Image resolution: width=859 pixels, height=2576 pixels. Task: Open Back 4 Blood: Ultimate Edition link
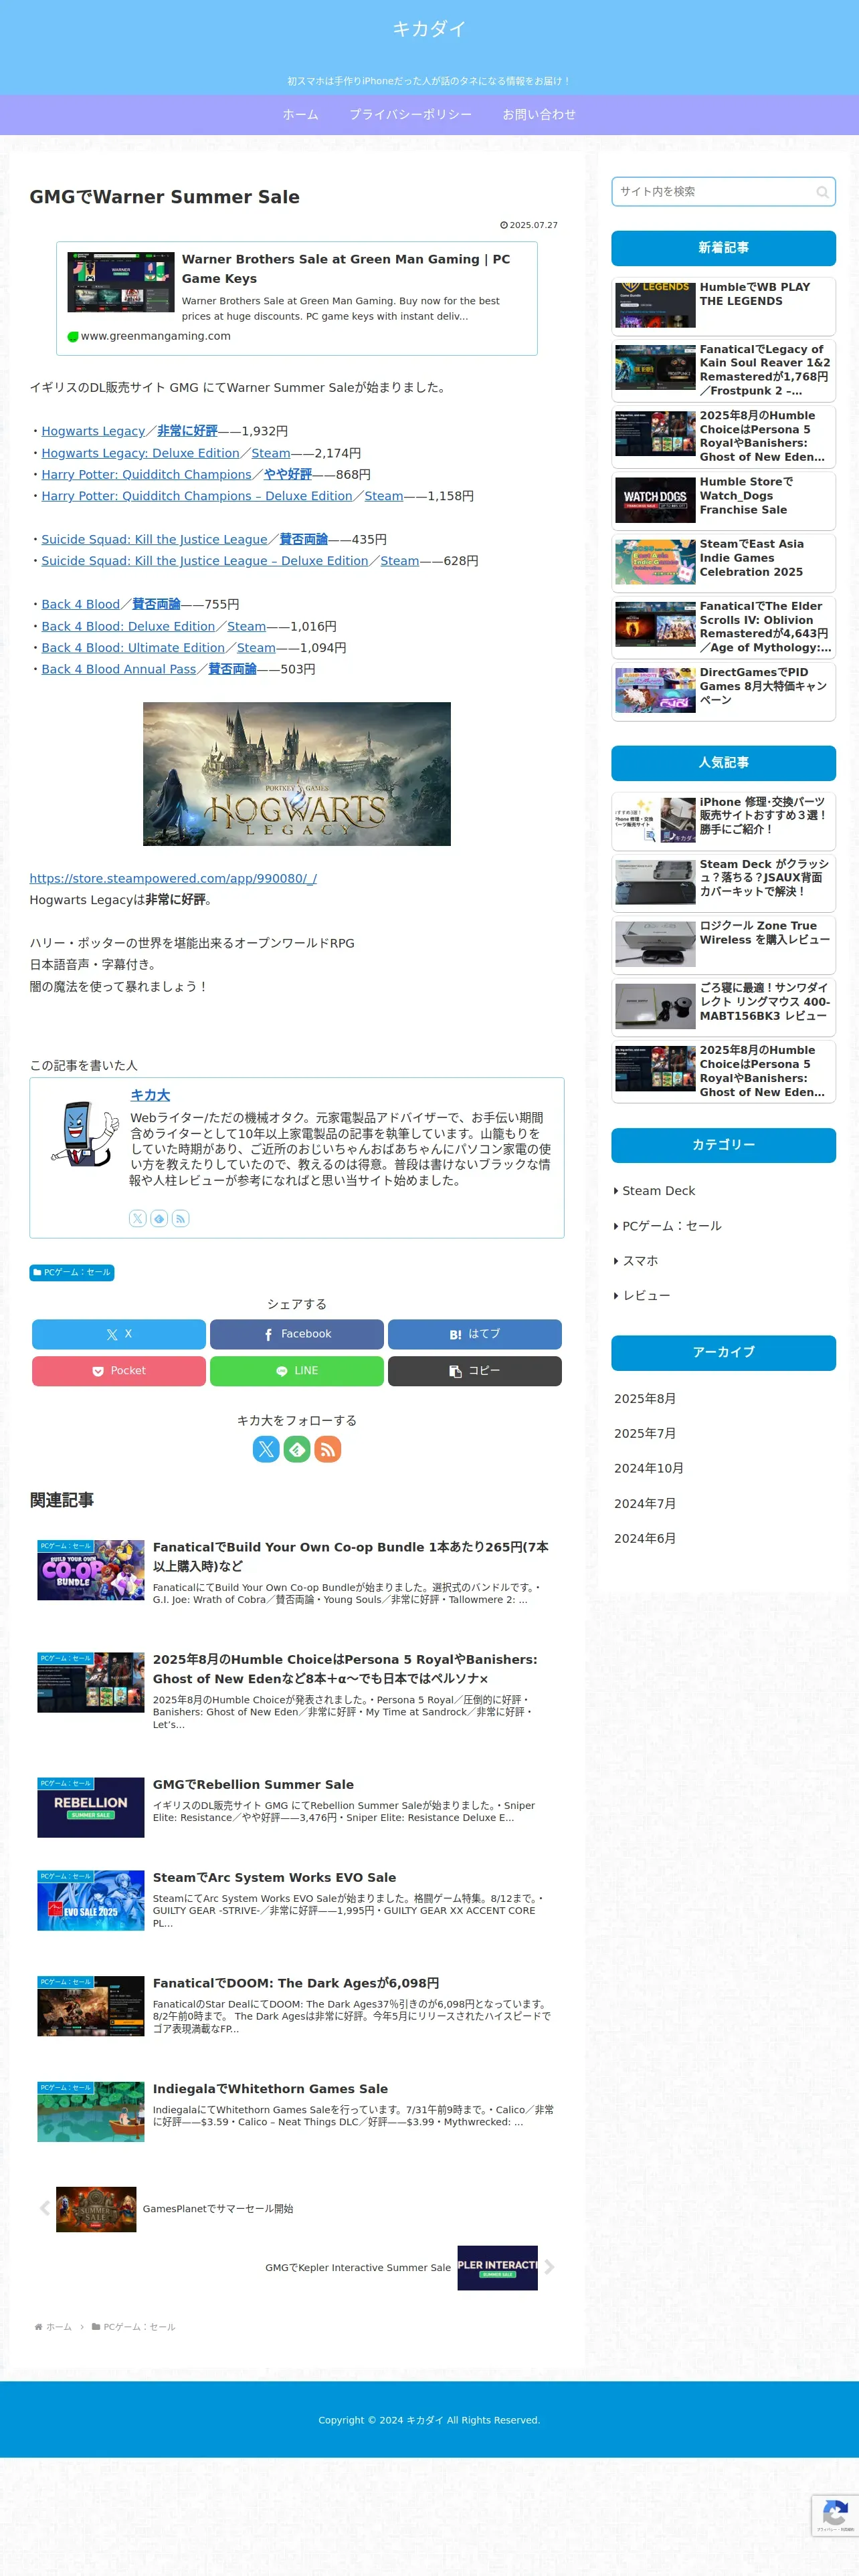(x=133, y=648)
